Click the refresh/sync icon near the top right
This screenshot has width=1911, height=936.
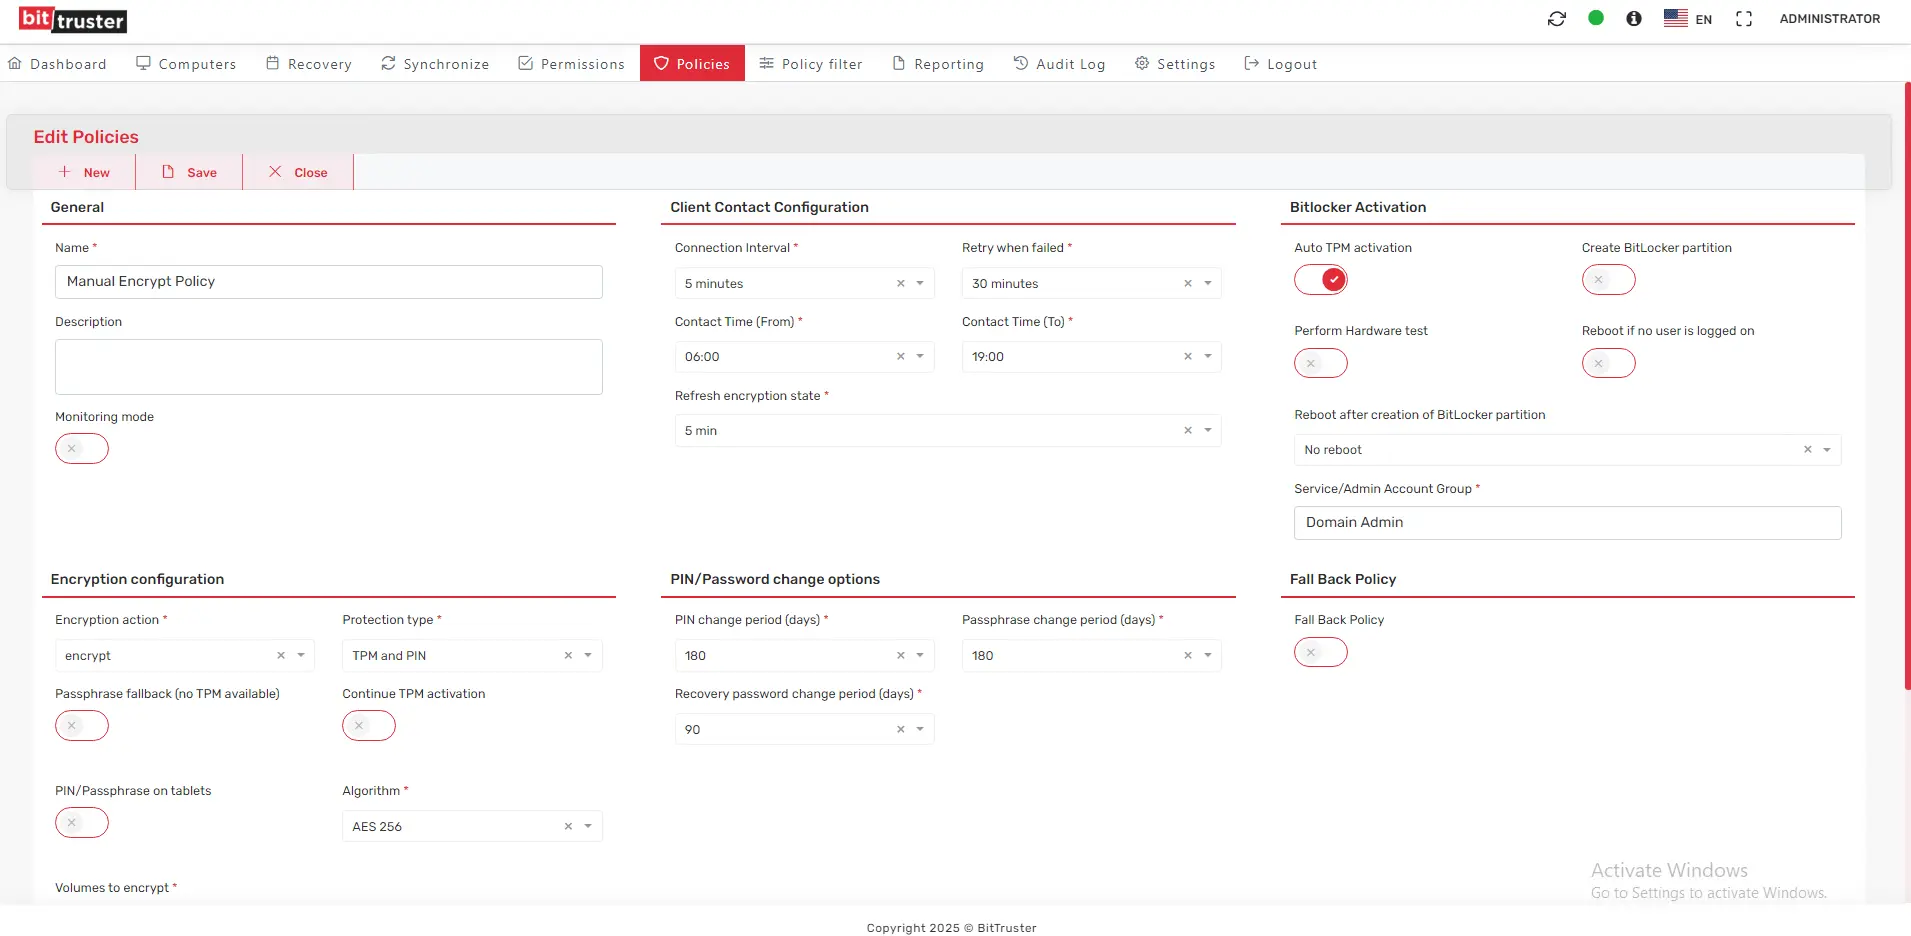tap(1557, 18)
